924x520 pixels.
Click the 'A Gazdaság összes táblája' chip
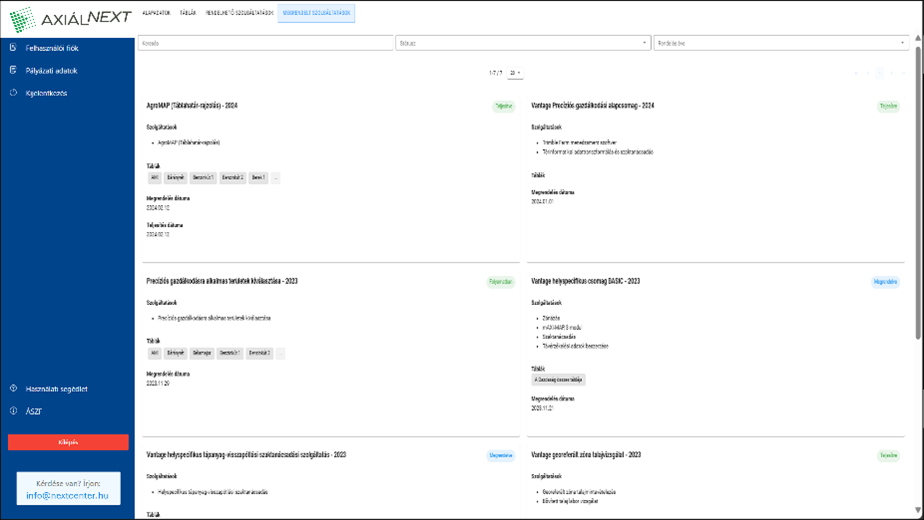(559, 380)
